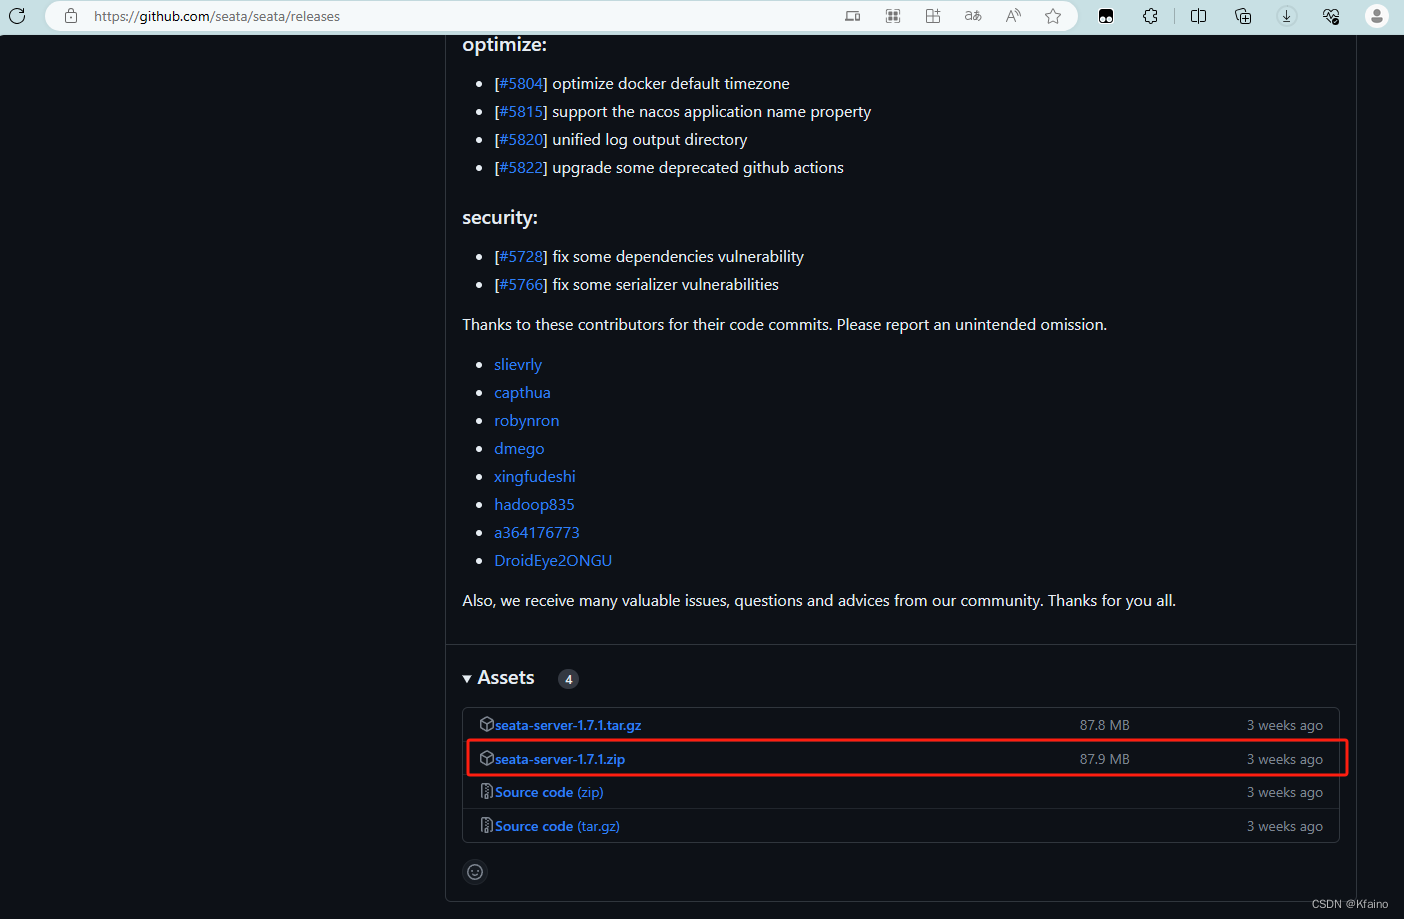
Task: Open the Extensions puzzle icon
Action: (x=1151, y=16)
